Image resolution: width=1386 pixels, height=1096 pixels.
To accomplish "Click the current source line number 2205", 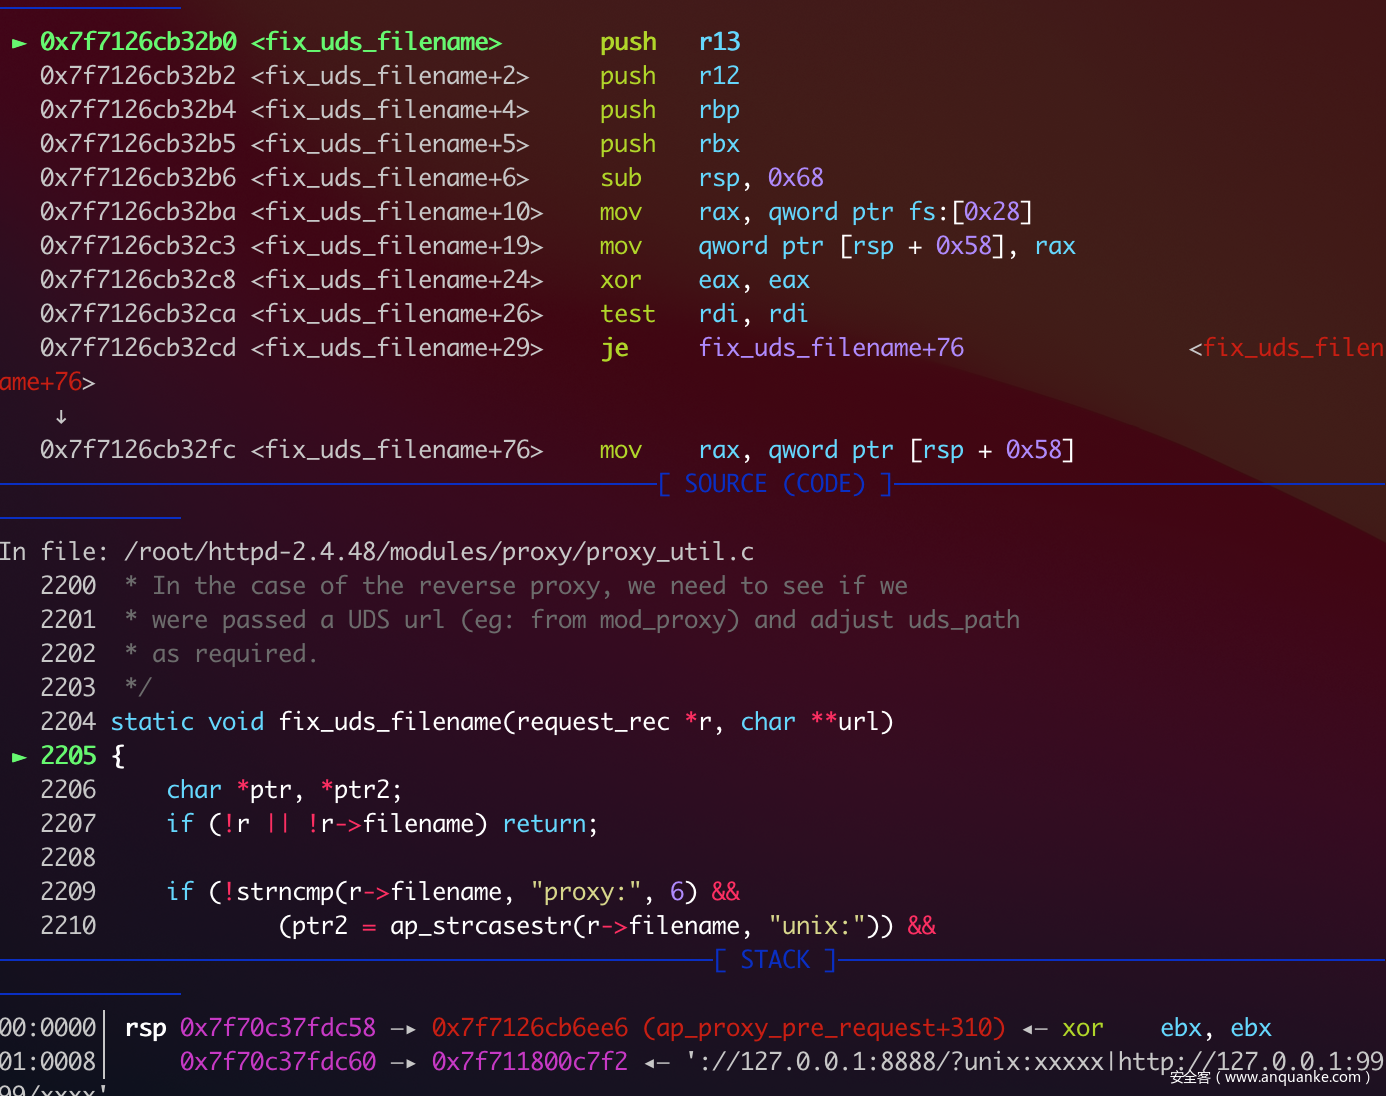I will [x=68, y=756].
